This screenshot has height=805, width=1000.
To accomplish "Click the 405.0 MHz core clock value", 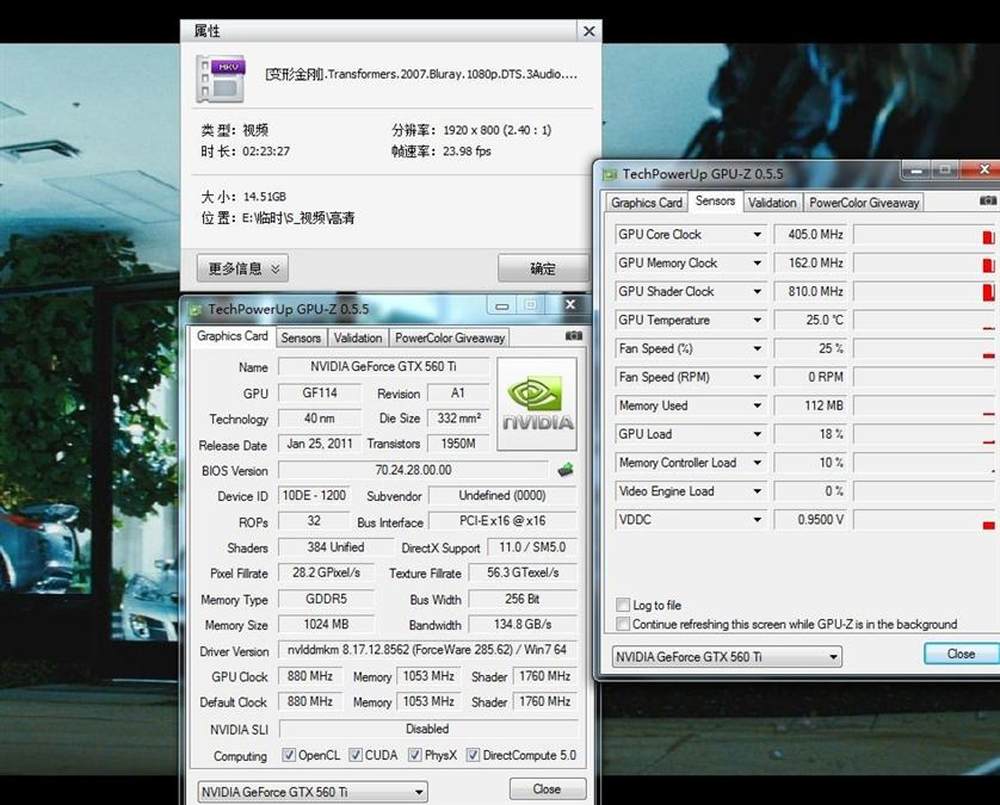I will point(811,234).
